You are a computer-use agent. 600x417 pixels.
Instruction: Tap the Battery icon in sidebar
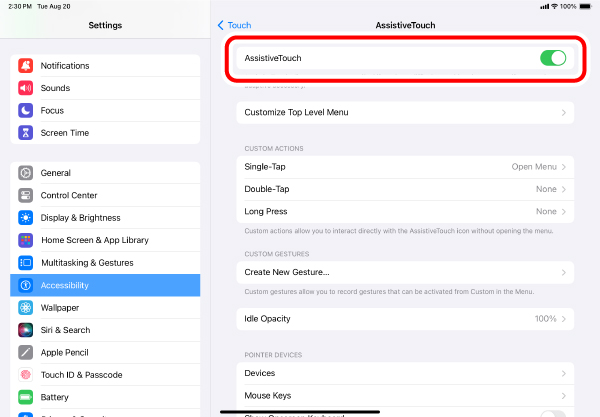(x=26, y=397)
